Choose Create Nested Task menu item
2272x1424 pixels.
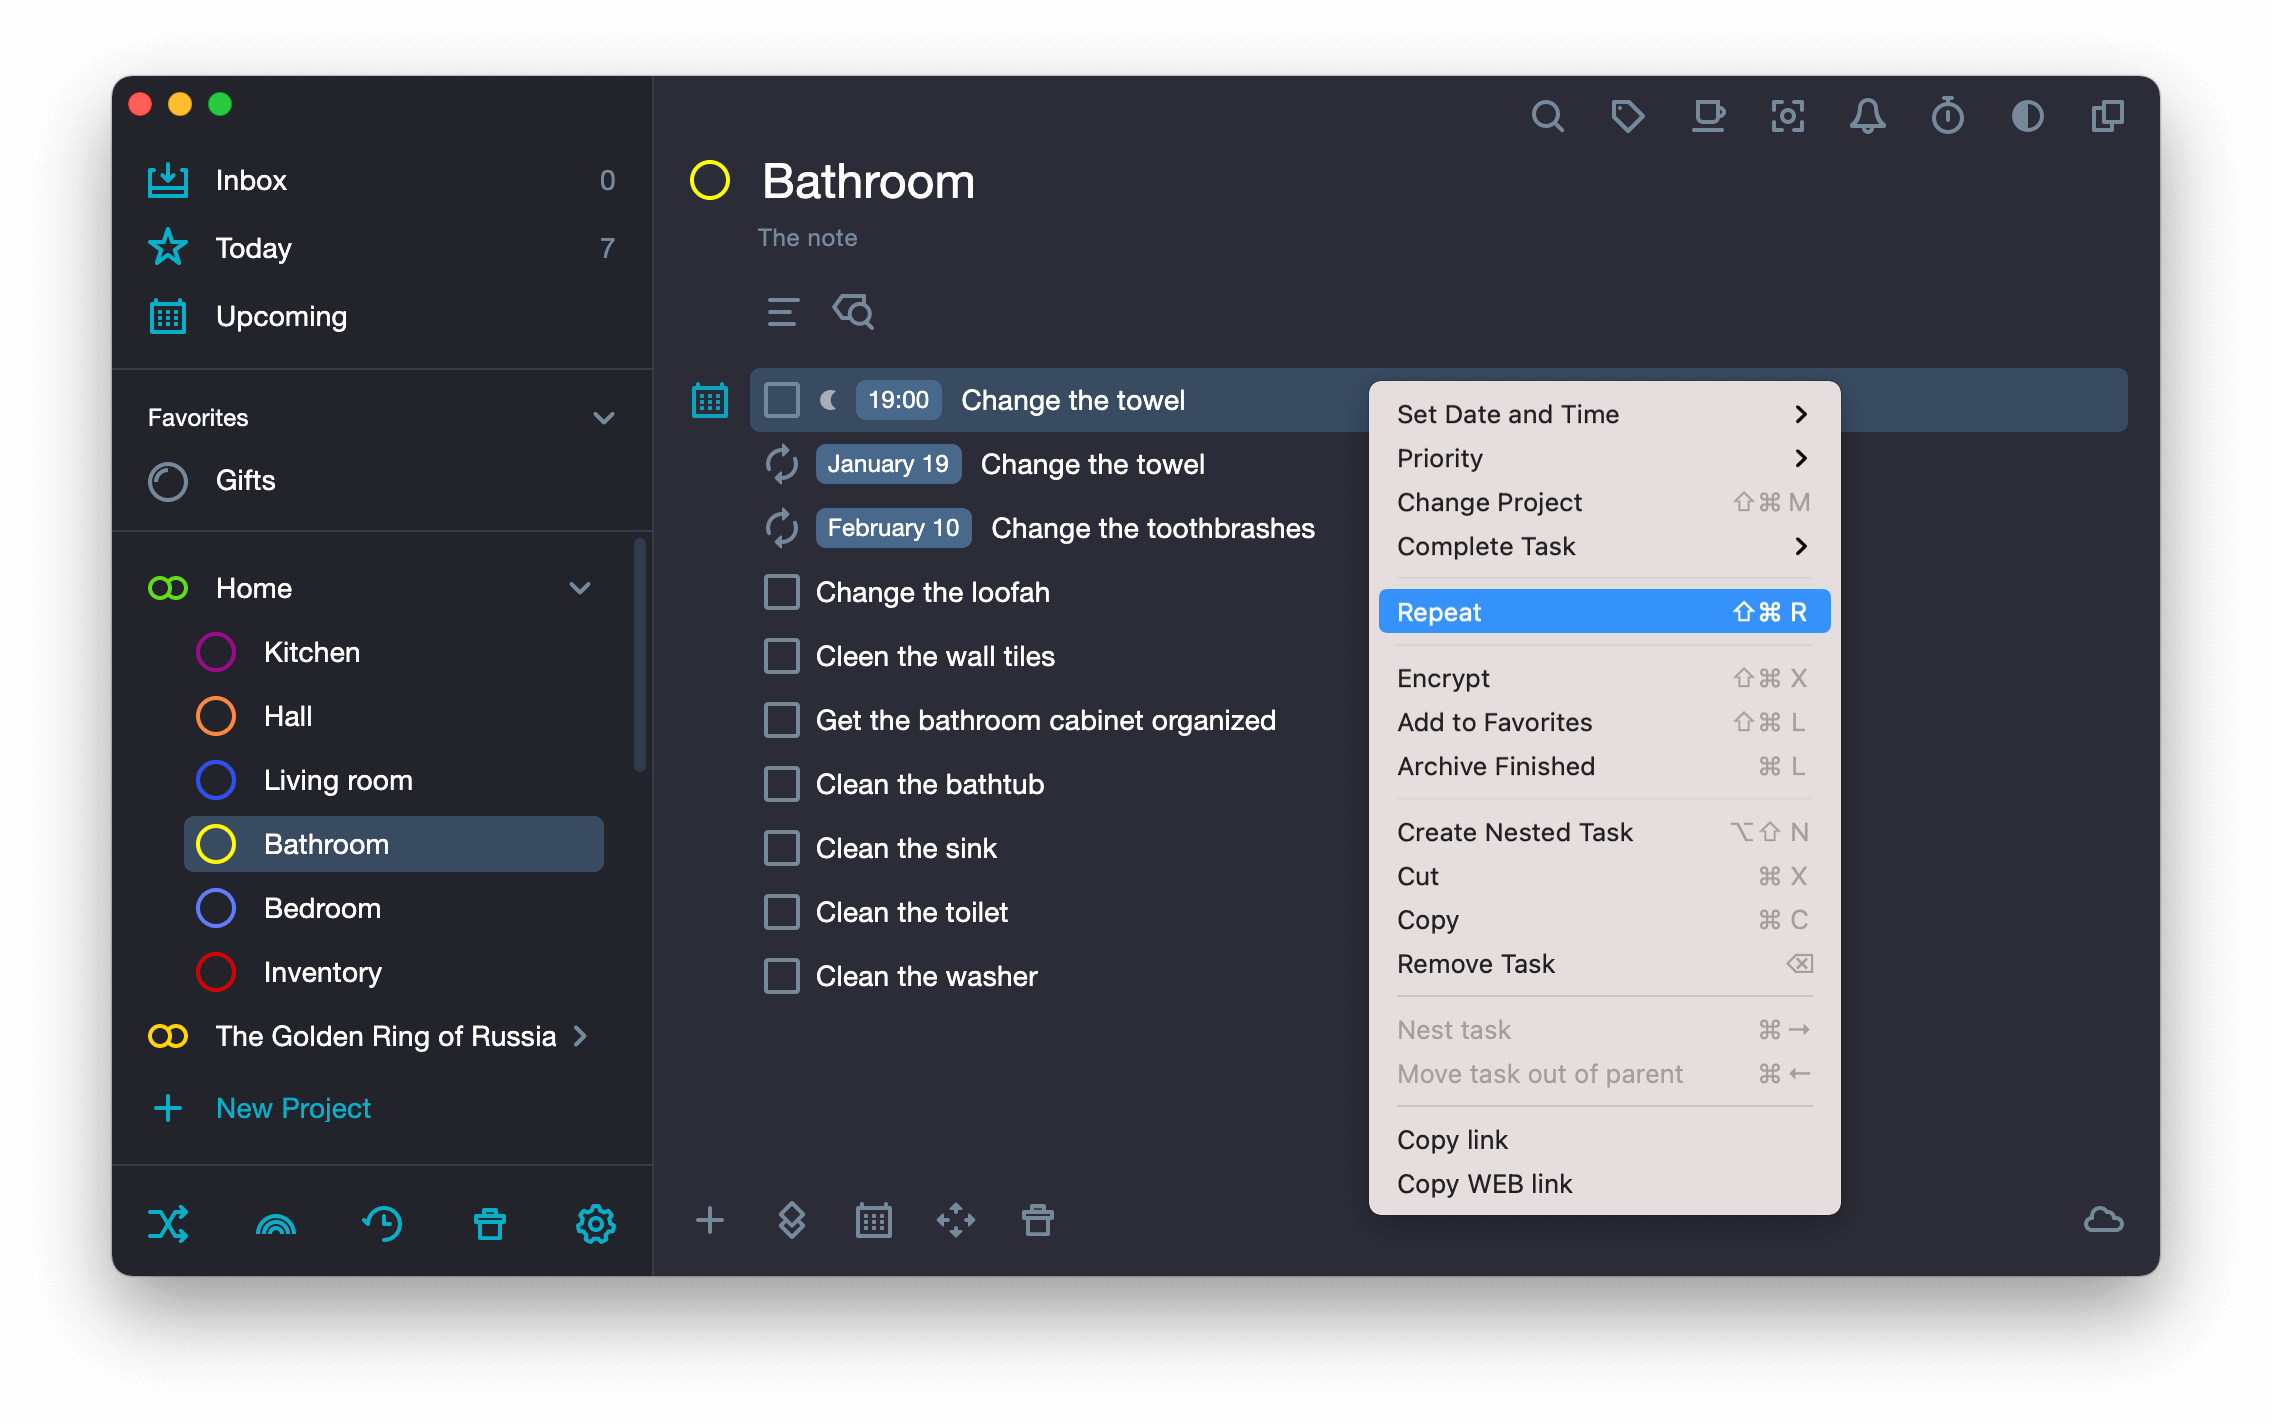1604,832
